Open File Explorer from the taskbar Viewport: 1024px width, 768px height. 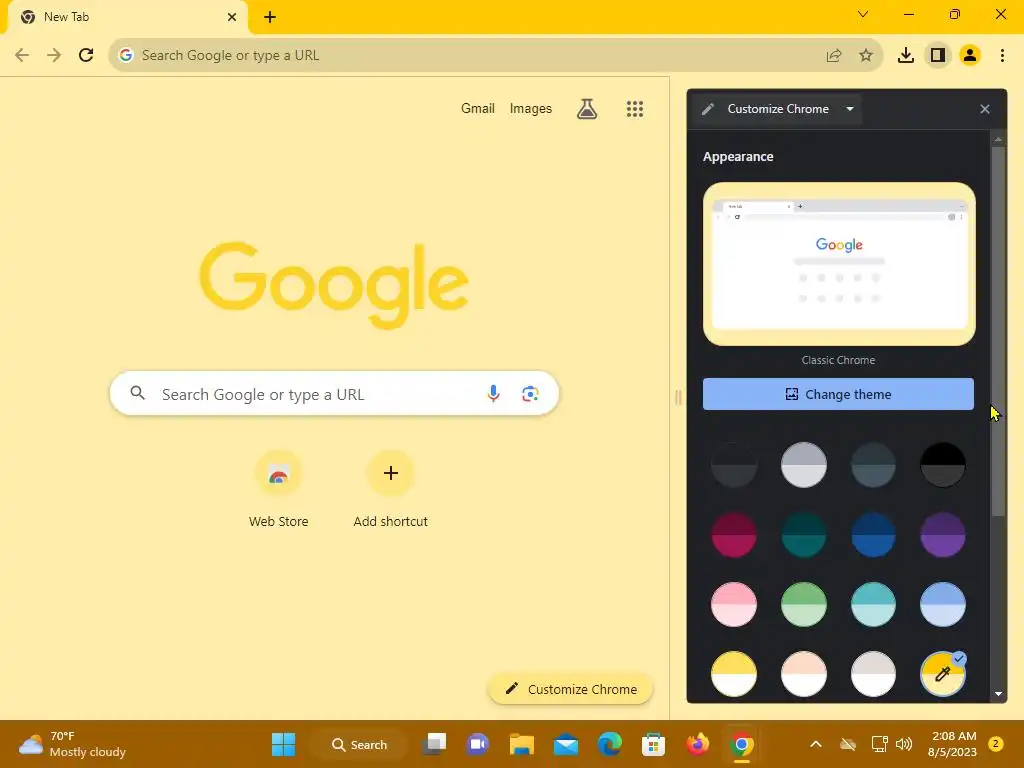coord(522,744)
